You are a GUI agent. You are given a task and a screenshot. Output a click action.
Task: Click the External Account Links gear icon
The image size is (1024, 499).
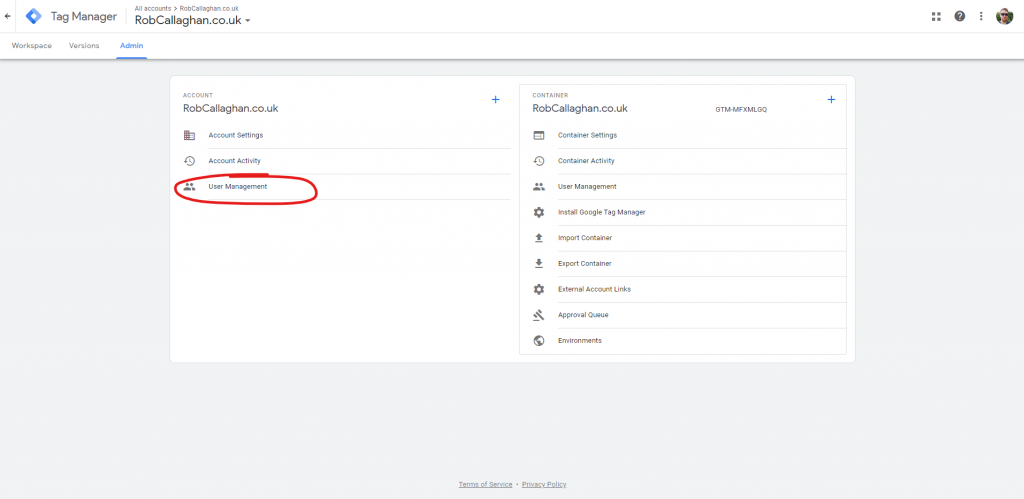coord(539,289)
